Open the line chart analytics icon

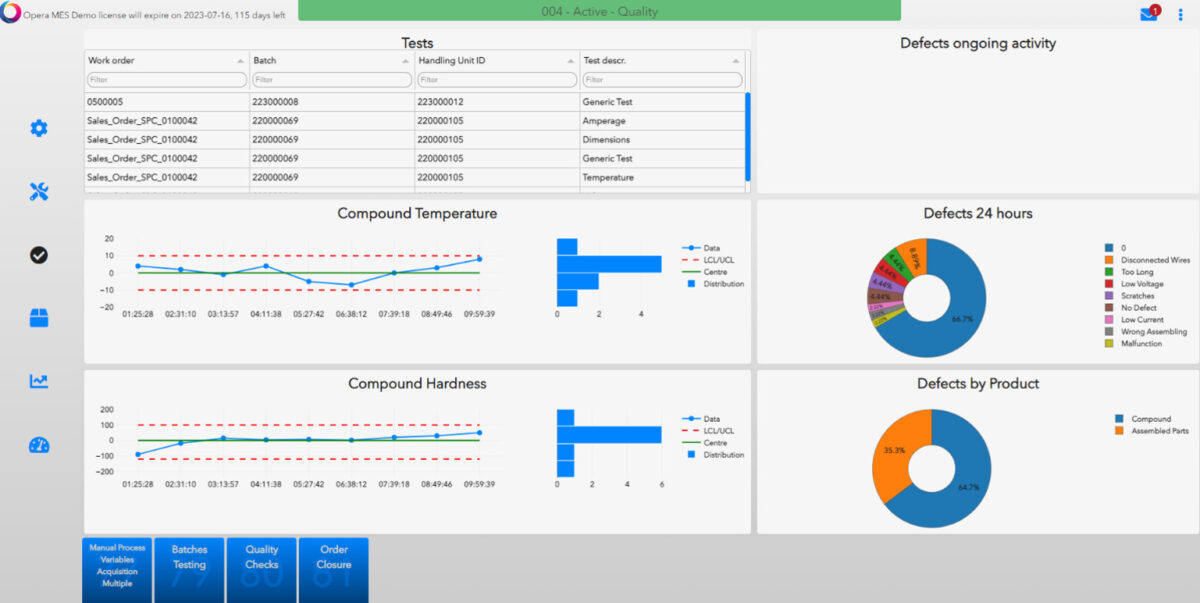pos(39,381)
